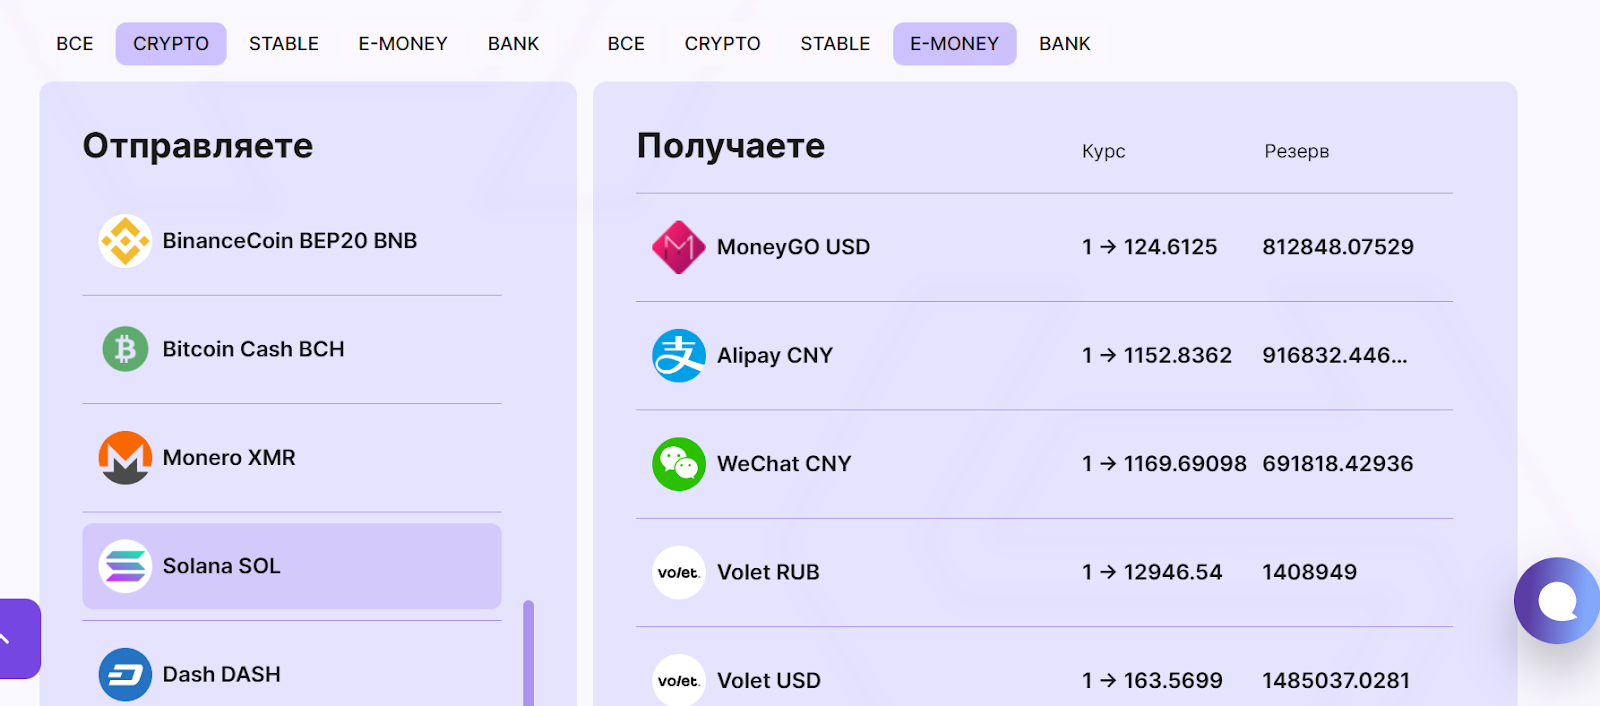
Task: Click the Bitcoin Cash green logo
Action: [125, 349]
